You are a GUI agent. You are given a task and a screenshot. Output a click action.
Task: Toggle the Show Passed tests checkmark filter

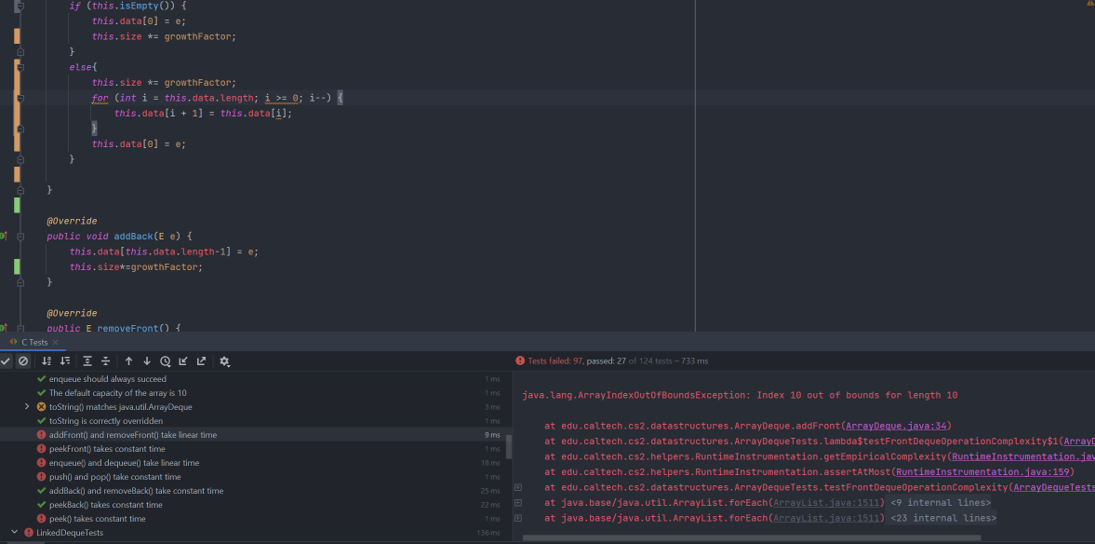click(x=6, y=361)
